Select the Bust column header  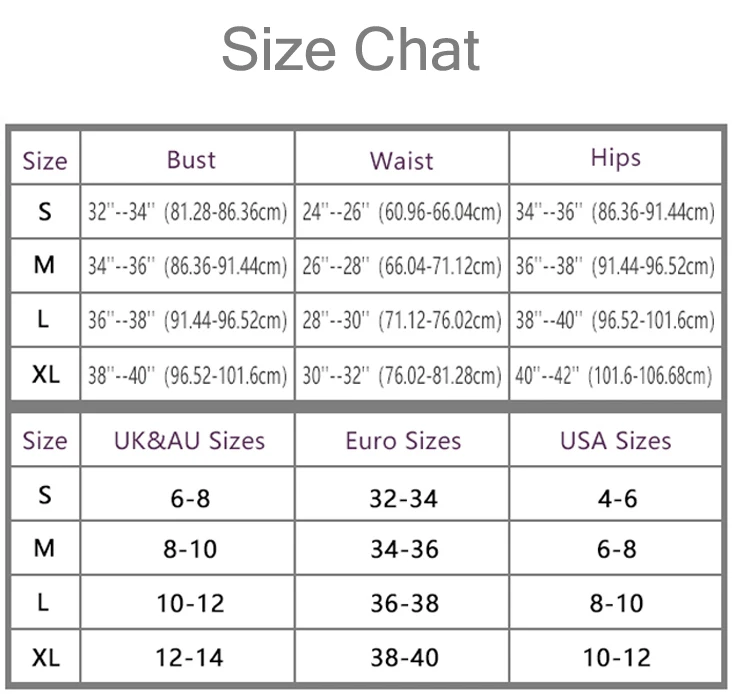click(x=191, y=160)
